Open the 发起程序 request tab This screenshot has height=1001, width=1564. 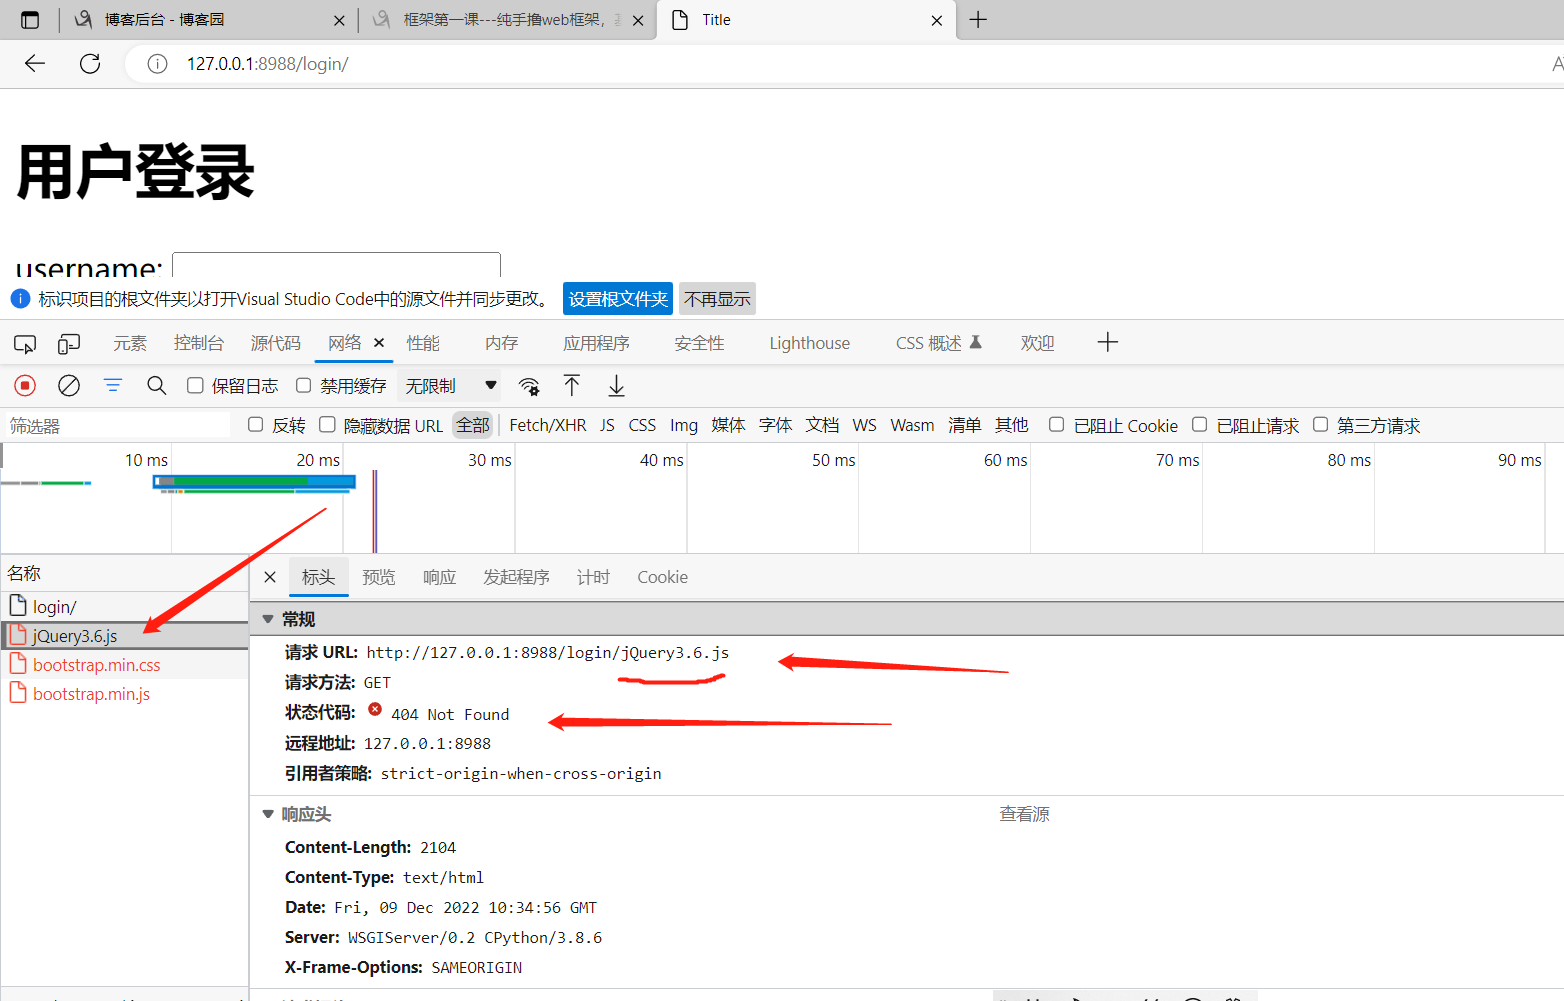click(x=517, y=578)
